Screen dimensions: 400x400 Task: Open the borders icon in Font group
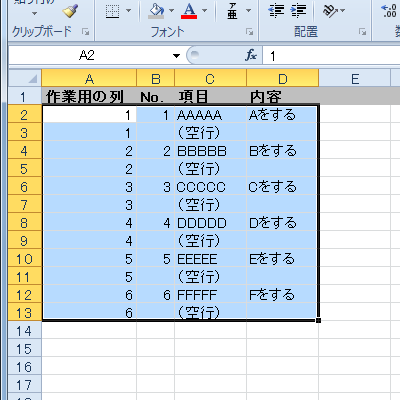pyautogui.click(x=112, y=11)
